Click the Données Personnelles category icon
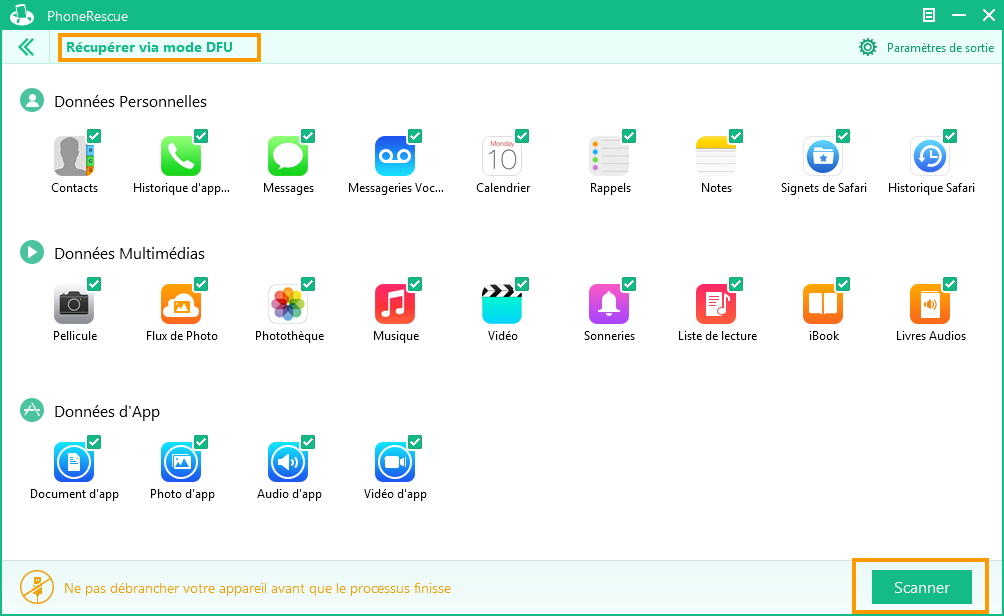This screenshot has width=1004, height=616. point(32,101)
